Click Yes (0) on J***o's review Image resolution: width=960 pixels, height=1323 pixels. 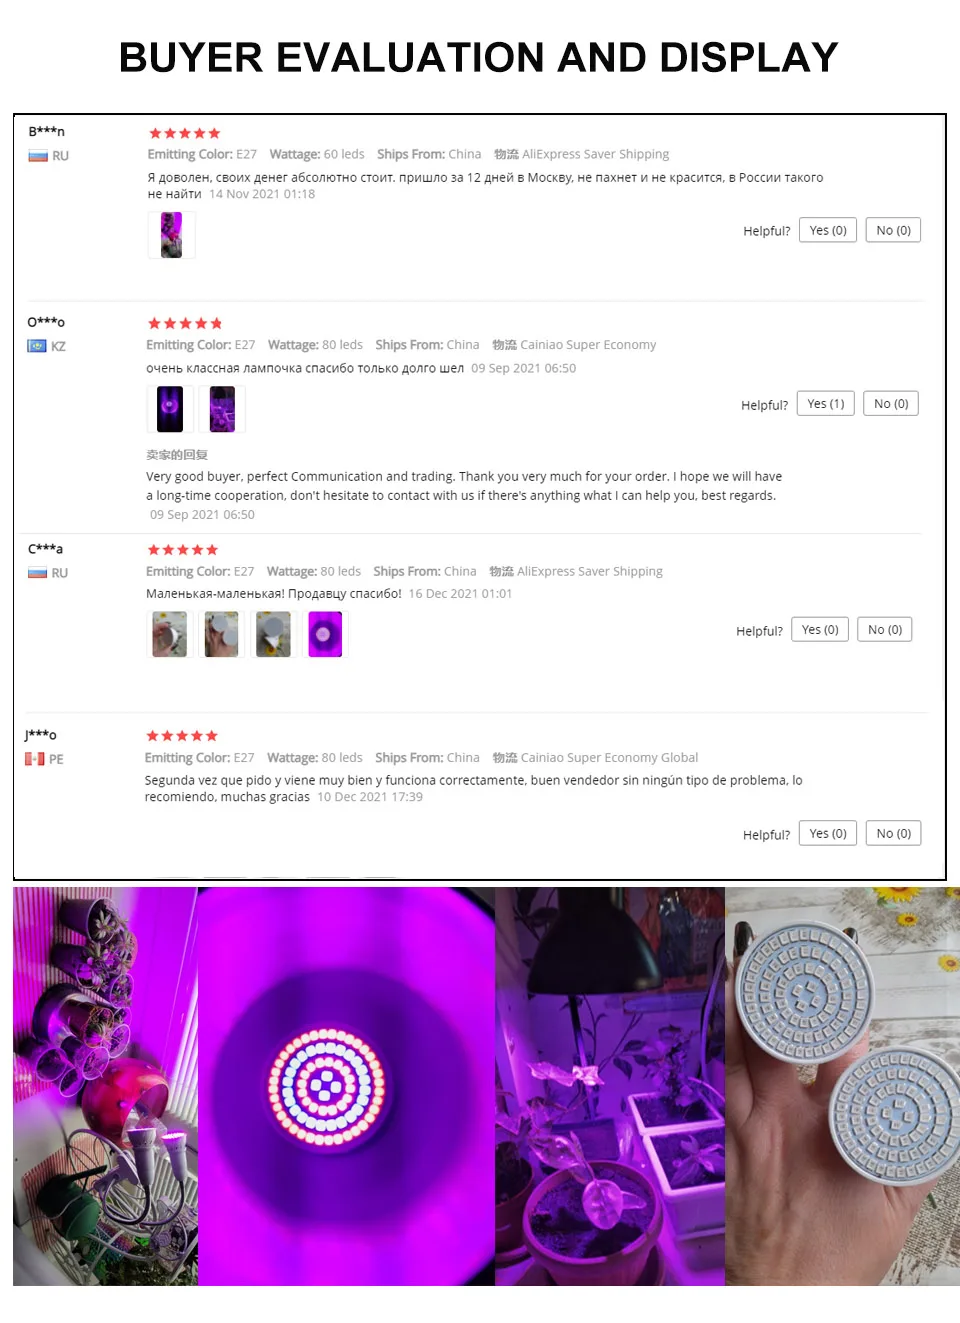(x=828, y=834)
